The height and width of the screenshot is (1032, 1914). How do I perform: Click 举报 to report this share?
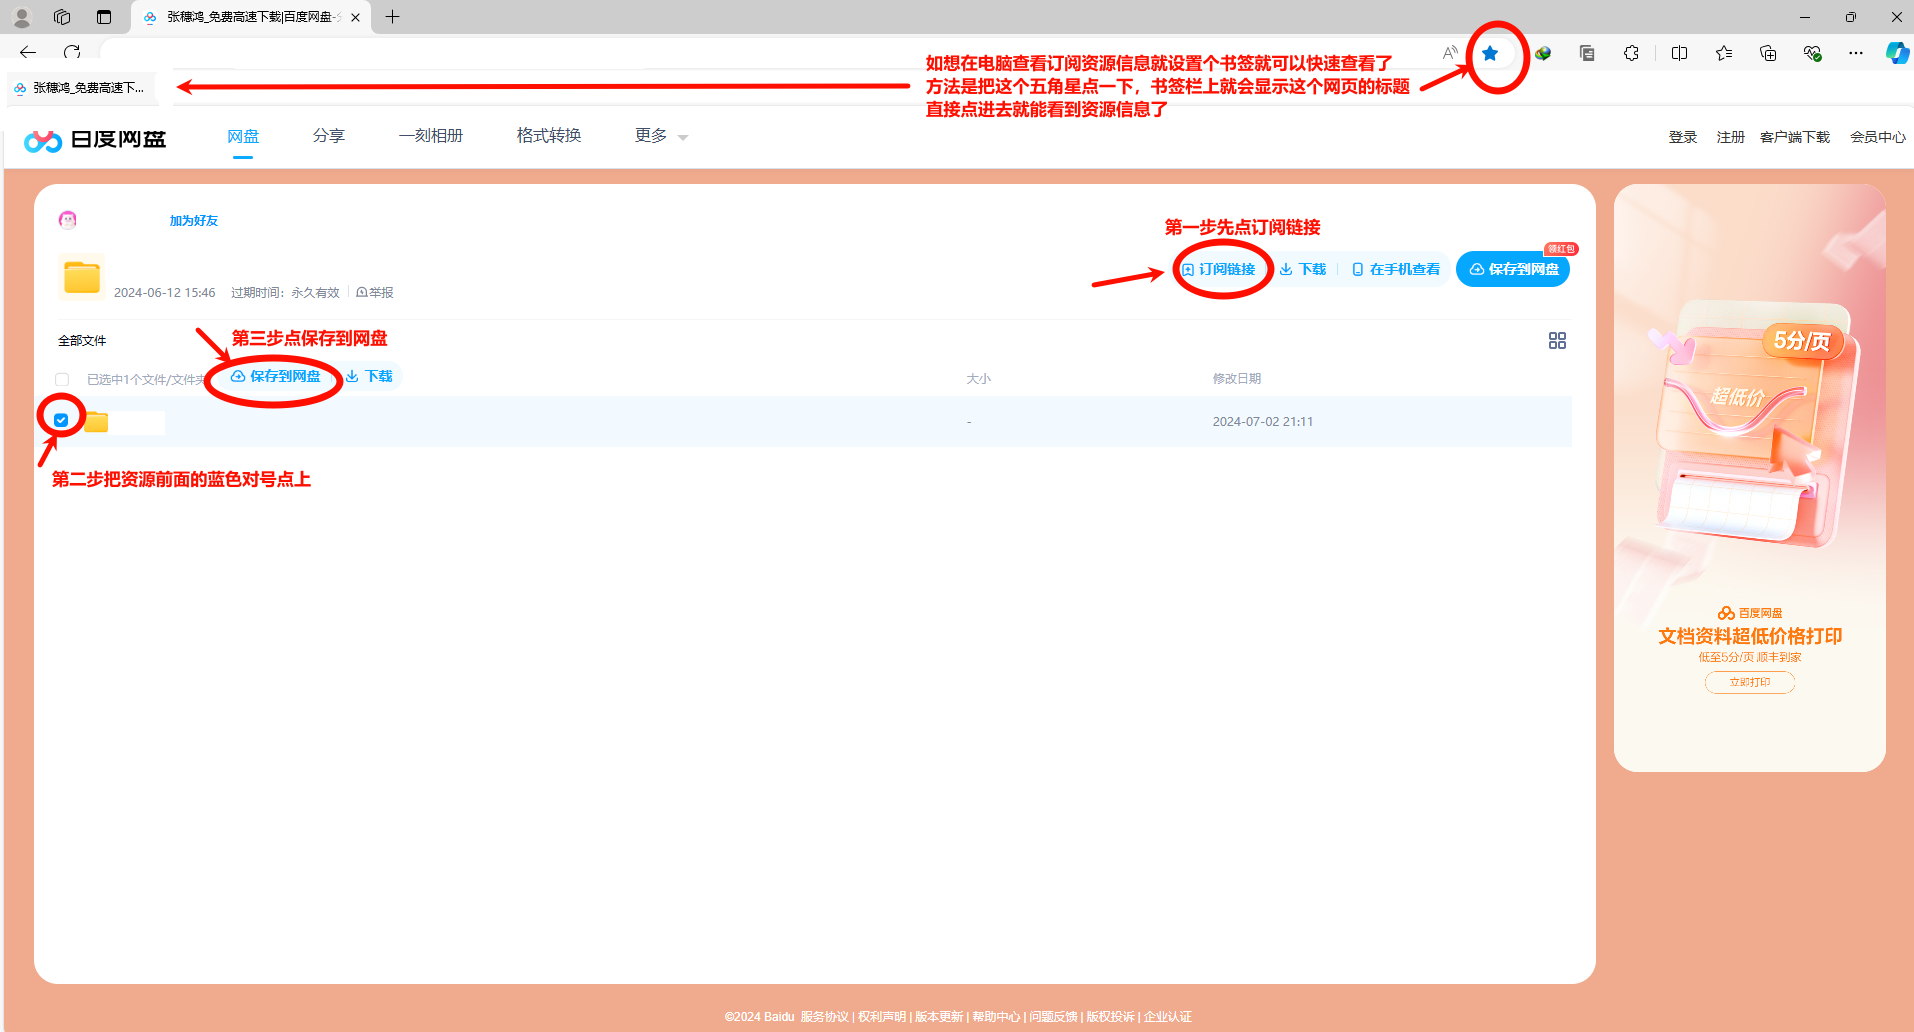[x=375, y=293]
